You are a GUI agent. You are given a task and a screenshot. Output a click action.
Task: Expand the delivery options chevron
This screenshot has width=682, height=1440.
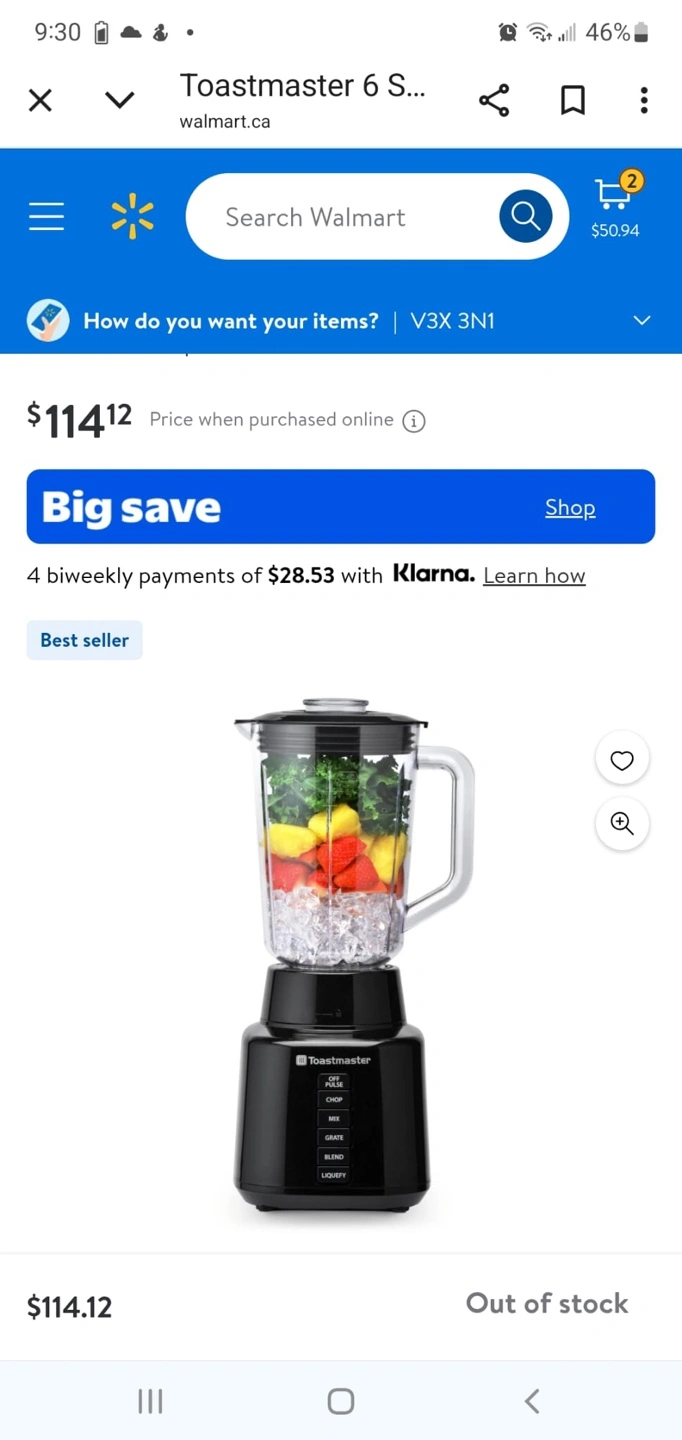642,320
